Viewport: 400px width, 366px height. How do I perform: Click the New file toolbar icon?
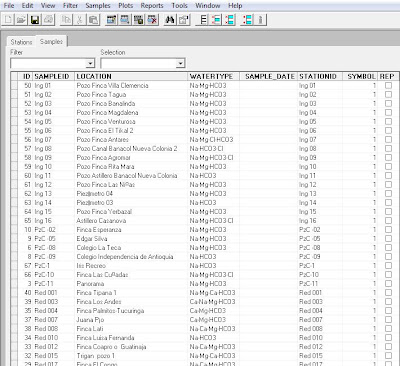click(8, 20)
